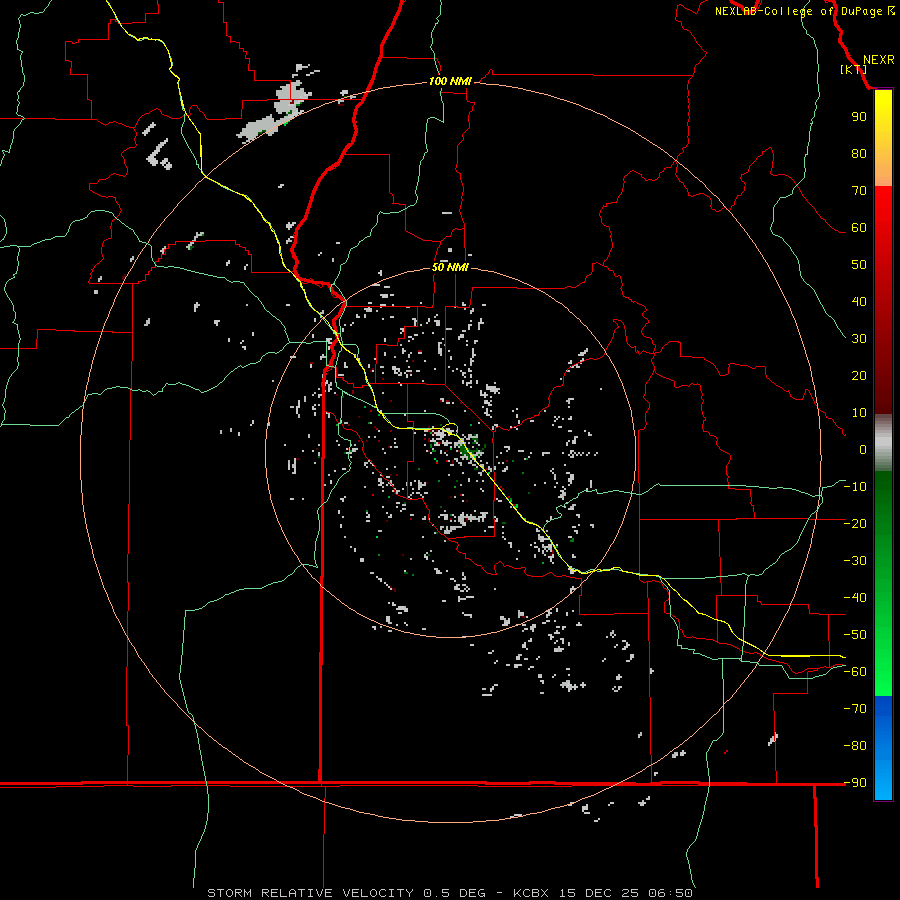The width and height of the screenshot is (900, 900).
Task: Click the blue bottom segment of color bar
Action: pos(883,748)
